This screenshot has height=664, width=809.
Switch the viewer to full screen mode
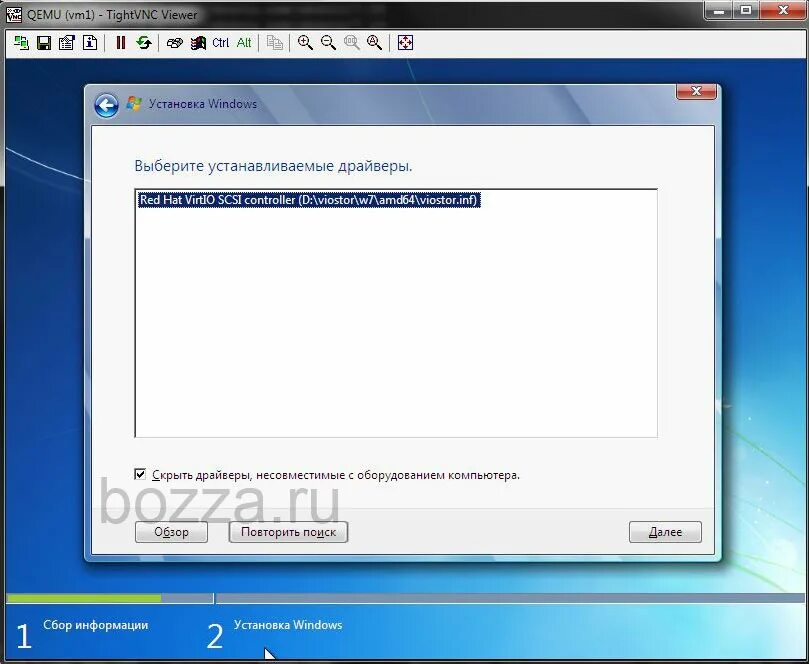405,42
